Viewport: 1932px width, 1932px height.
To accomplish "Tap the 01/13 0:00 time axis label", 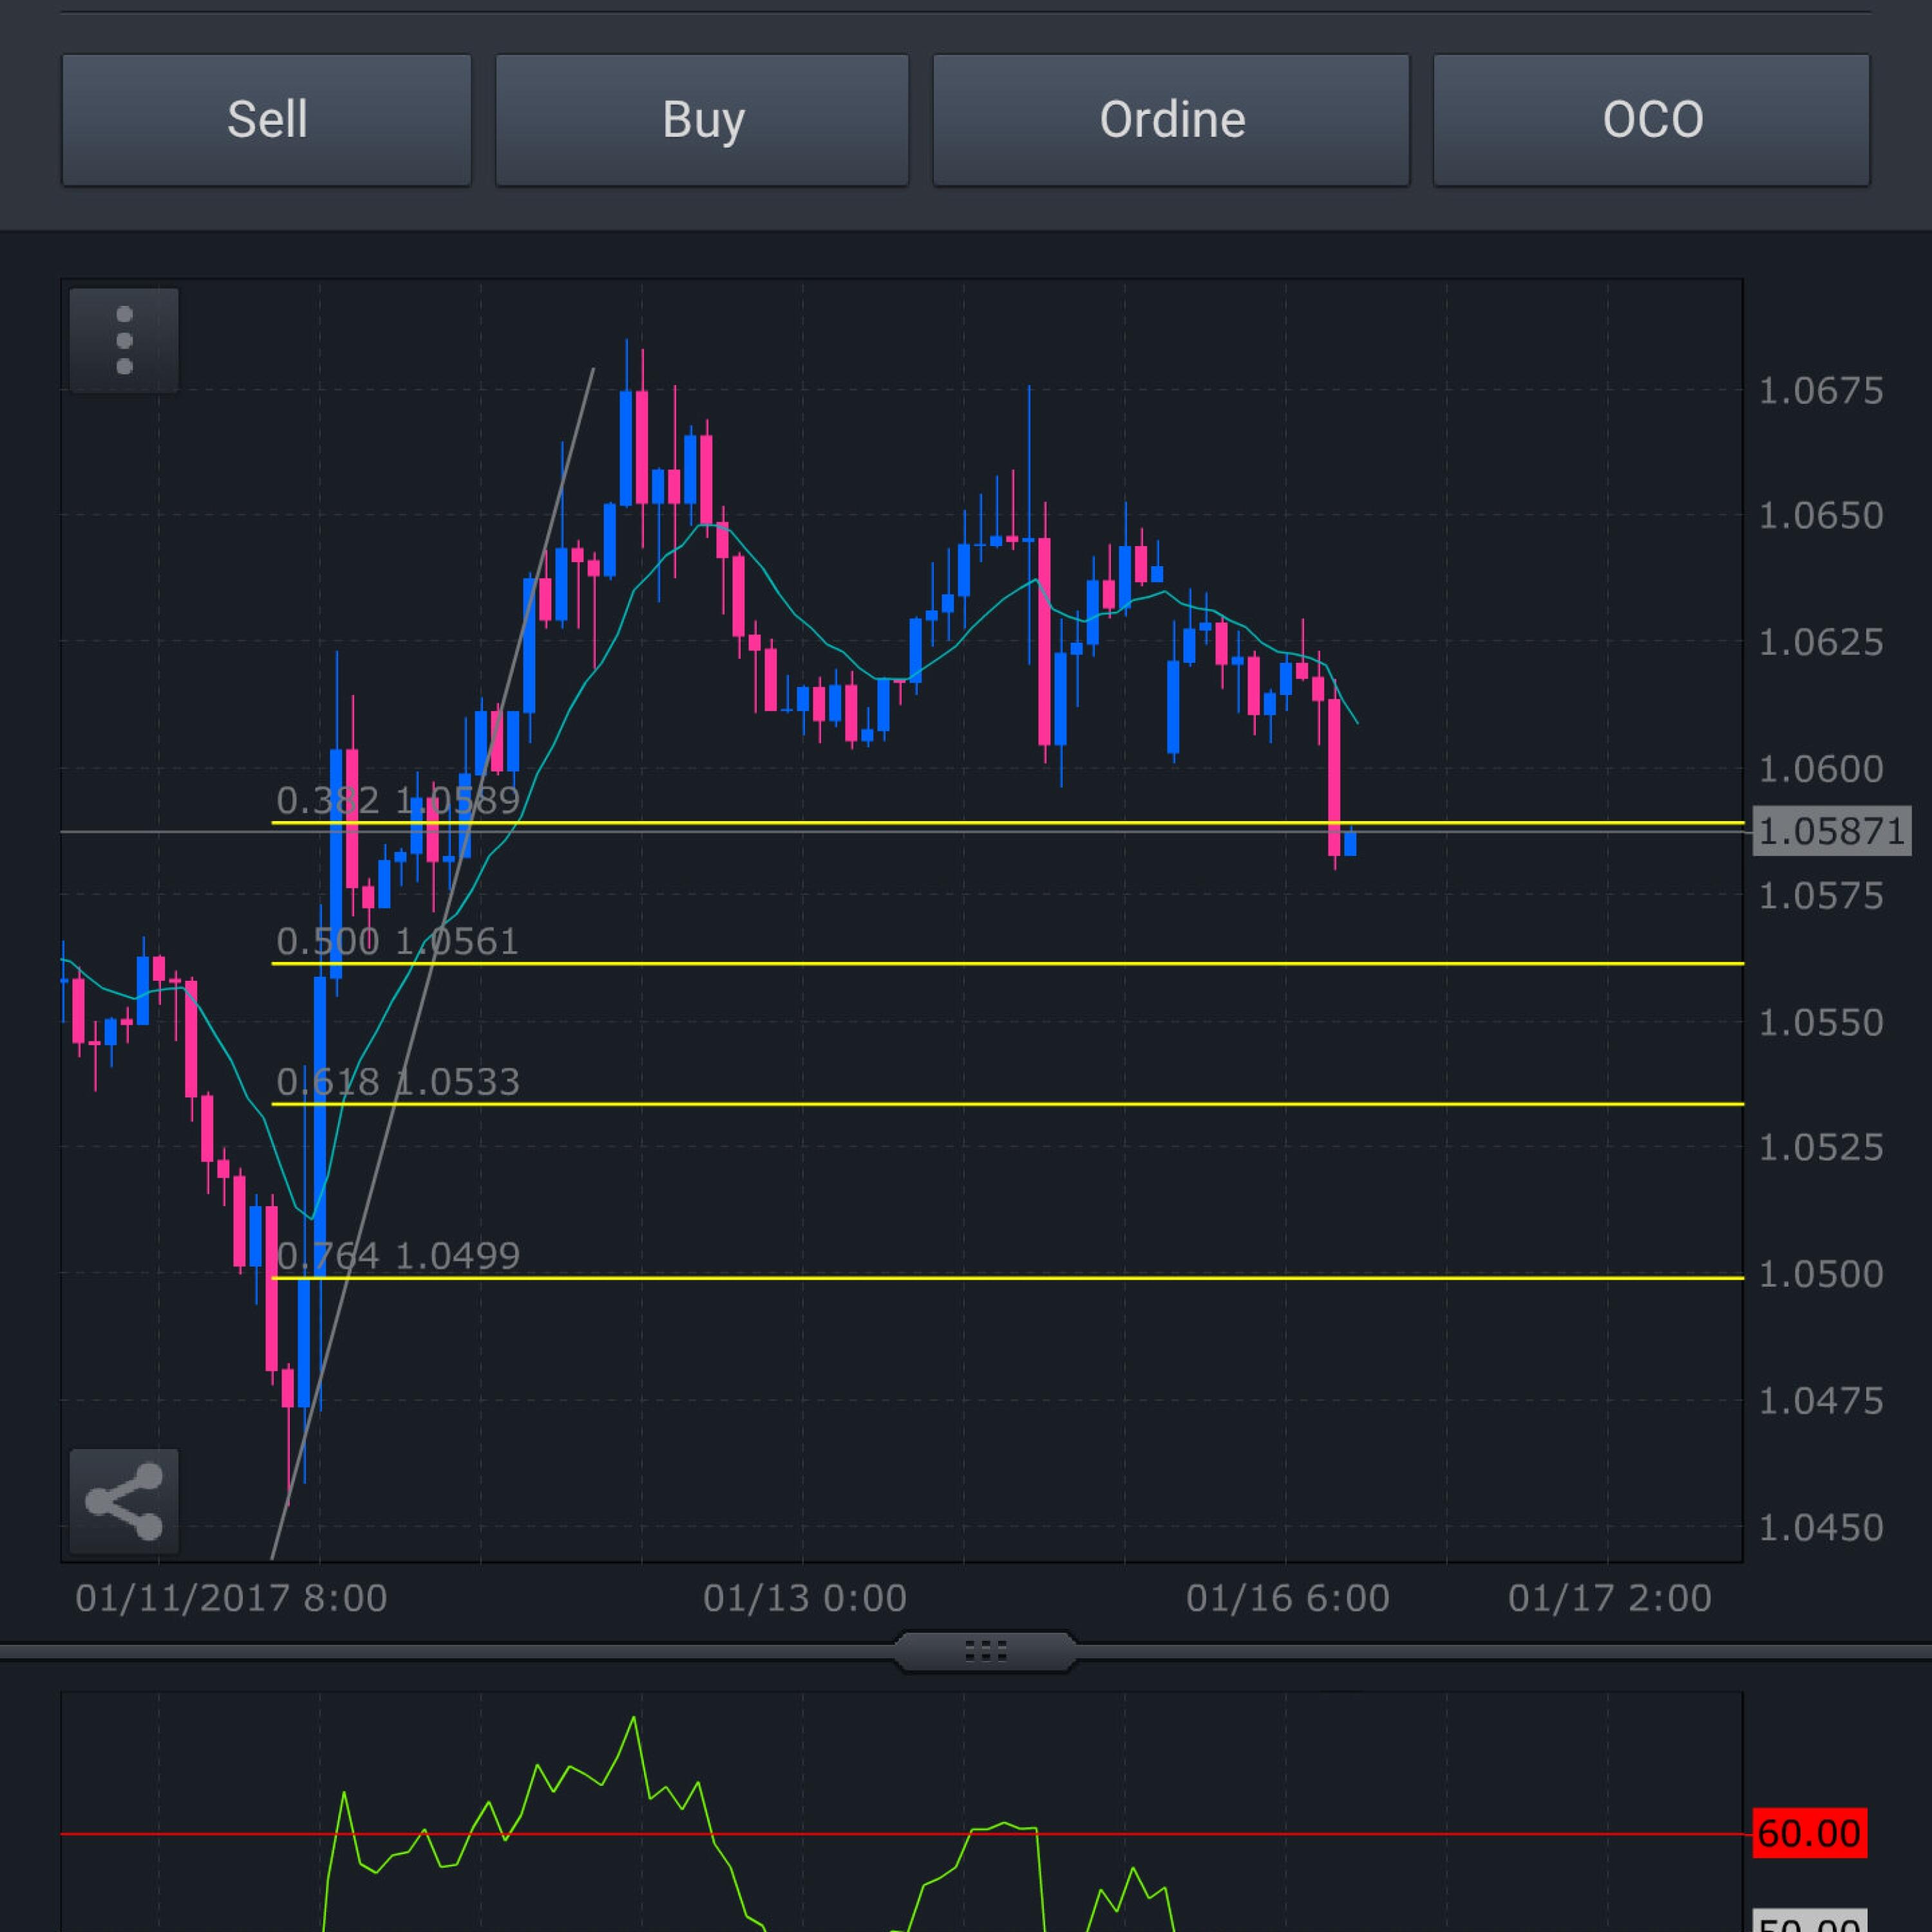I will (x=804, y=1598).
